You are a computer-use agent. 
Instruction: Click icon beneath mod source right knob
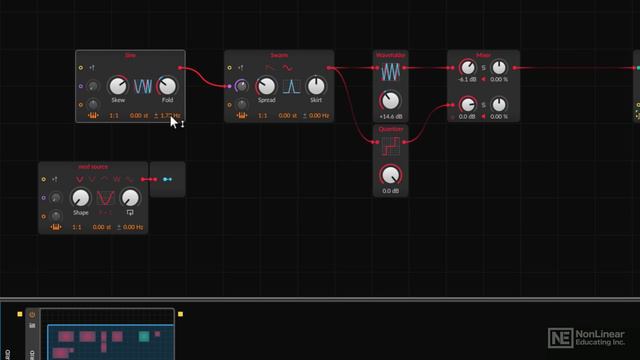tap(130, 212)
